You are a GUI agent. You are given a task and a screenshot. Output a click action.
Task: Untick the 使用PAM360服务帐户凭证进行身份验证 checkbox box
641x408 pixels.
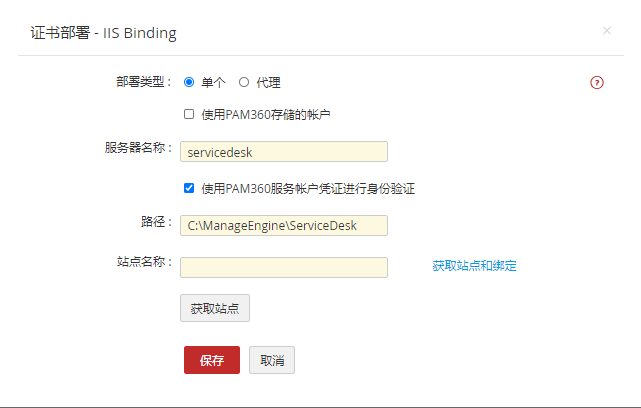[189, 187]
